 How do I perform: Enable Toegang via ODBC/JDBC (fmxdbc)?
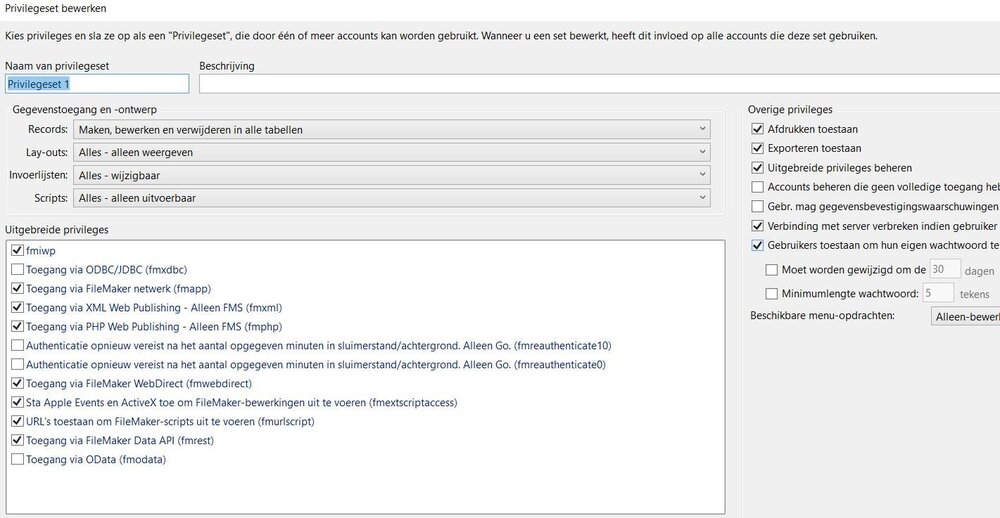point(18,269)
